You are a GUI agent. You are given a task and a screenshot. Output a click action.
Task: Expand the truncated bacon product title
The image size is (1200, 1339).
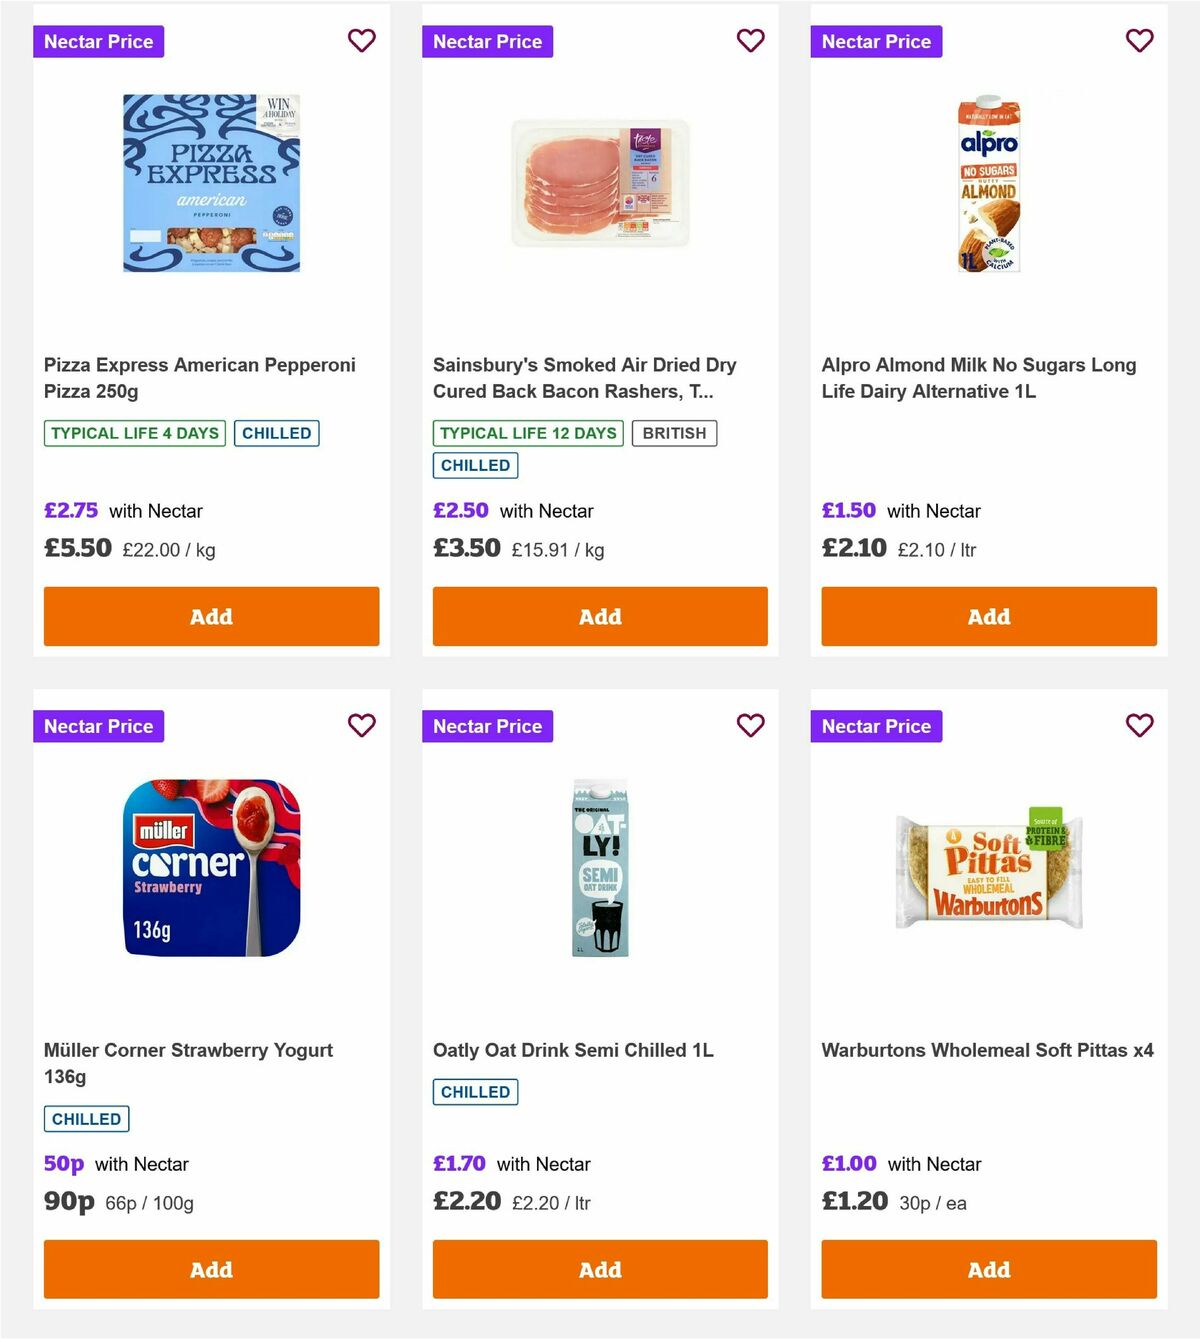585,378
